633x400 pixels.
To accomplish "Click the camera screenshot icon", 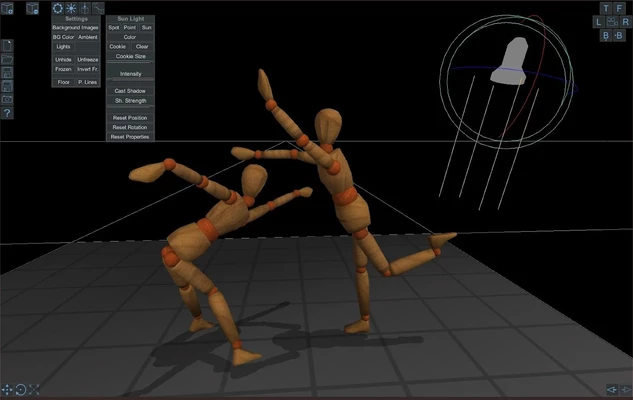I will point(7,100).
